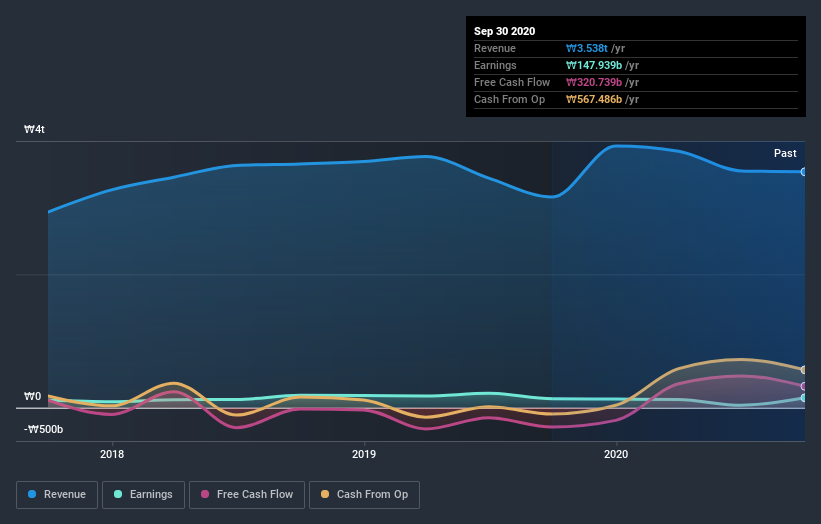Image resolution: width=821 pixels, height=524 pixels.
Task: Toggle the Free Cash Flow legend button
Action: click(x=247, y=495)
